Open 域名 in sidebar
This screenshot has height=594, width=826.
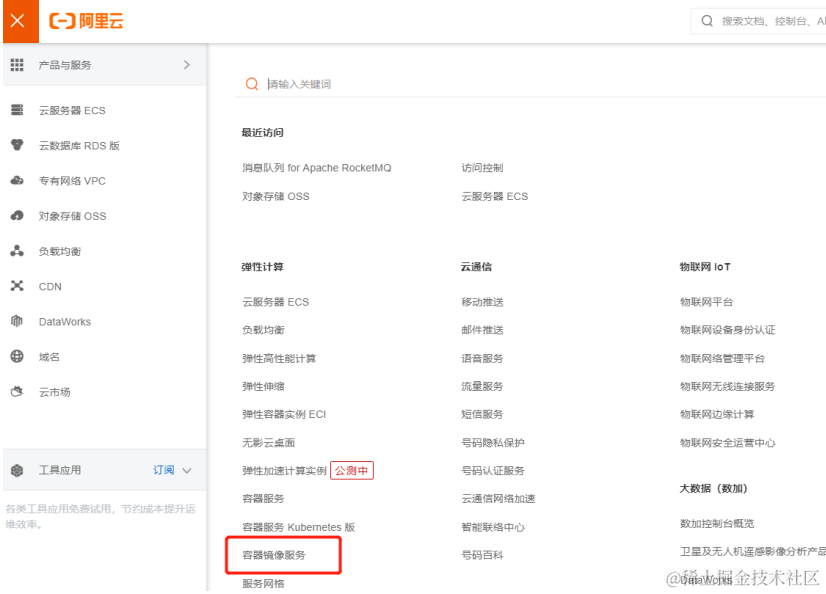point(49,357)
